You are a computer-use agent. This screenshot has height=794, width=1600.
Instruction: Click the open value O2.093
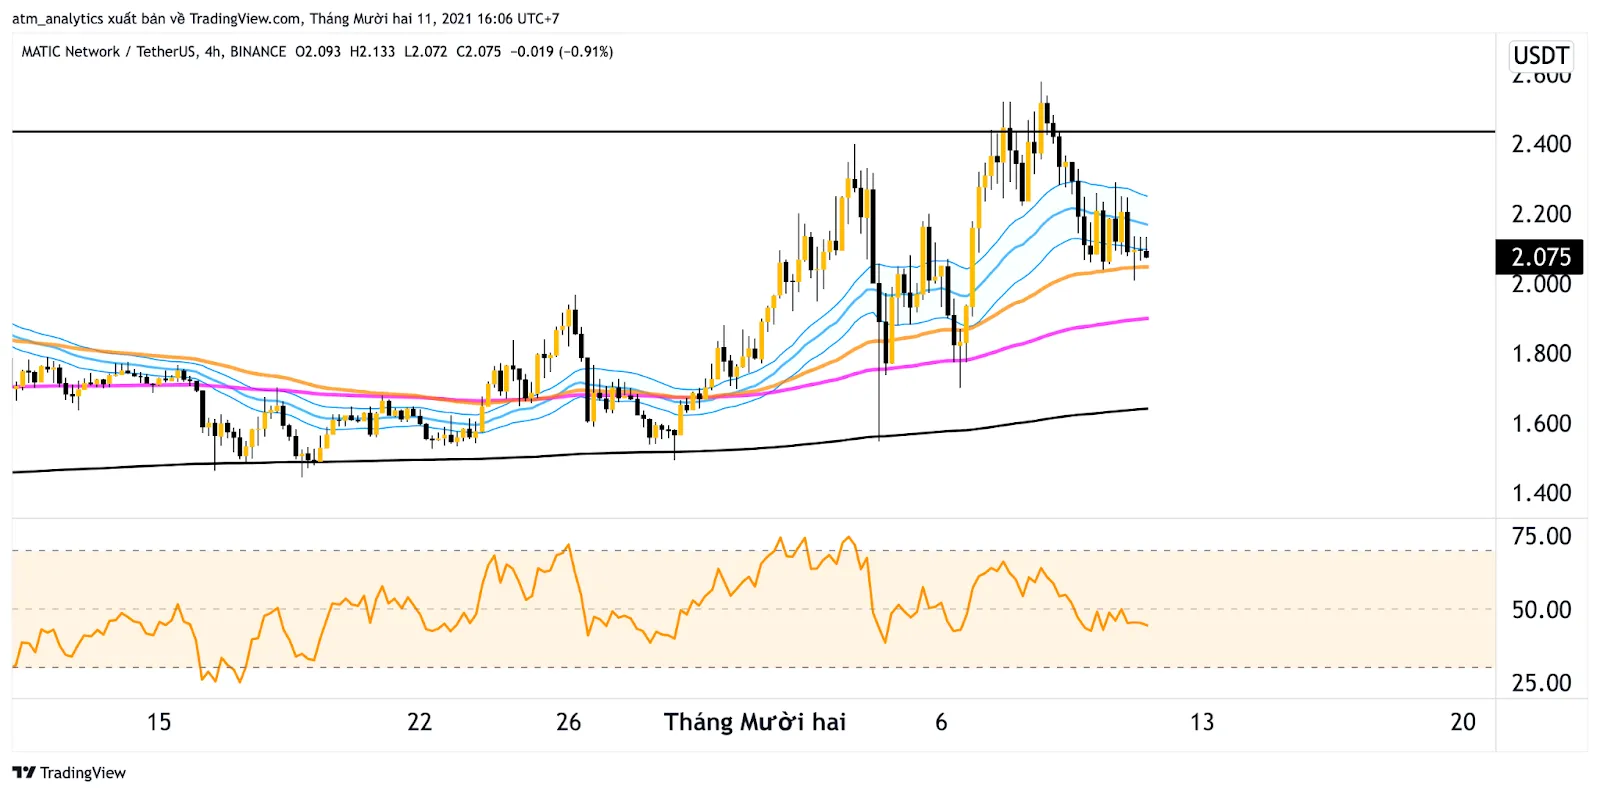click(318, 51)
